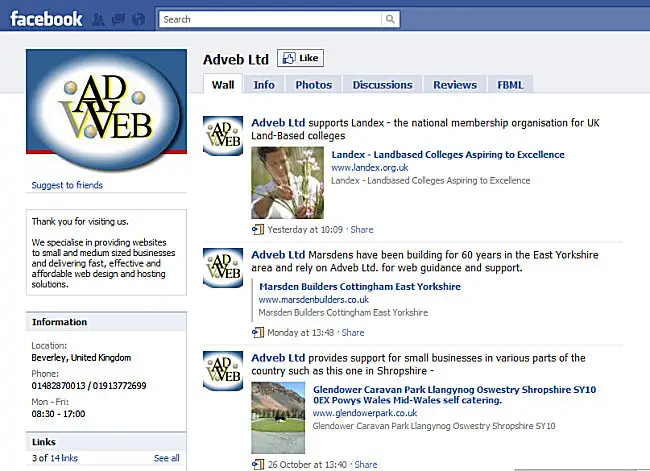The image size is (650, 471).
Task: Click Marsden Builders description text under URL
Action: (x=343, y=312)
